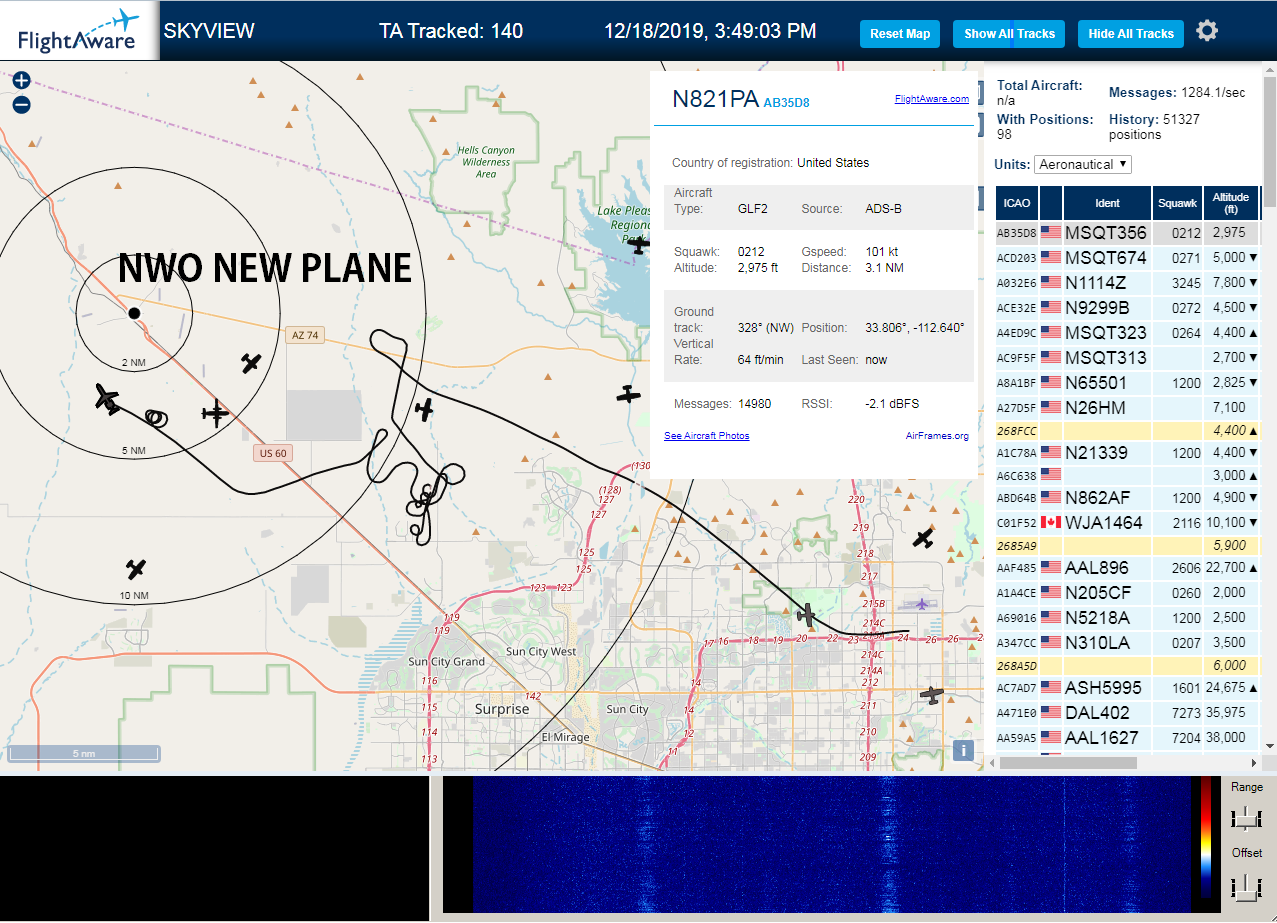Sort table by ICAO column
Image resolution: width=1277 pixels, height=923 pixels.
(1017, 203)
